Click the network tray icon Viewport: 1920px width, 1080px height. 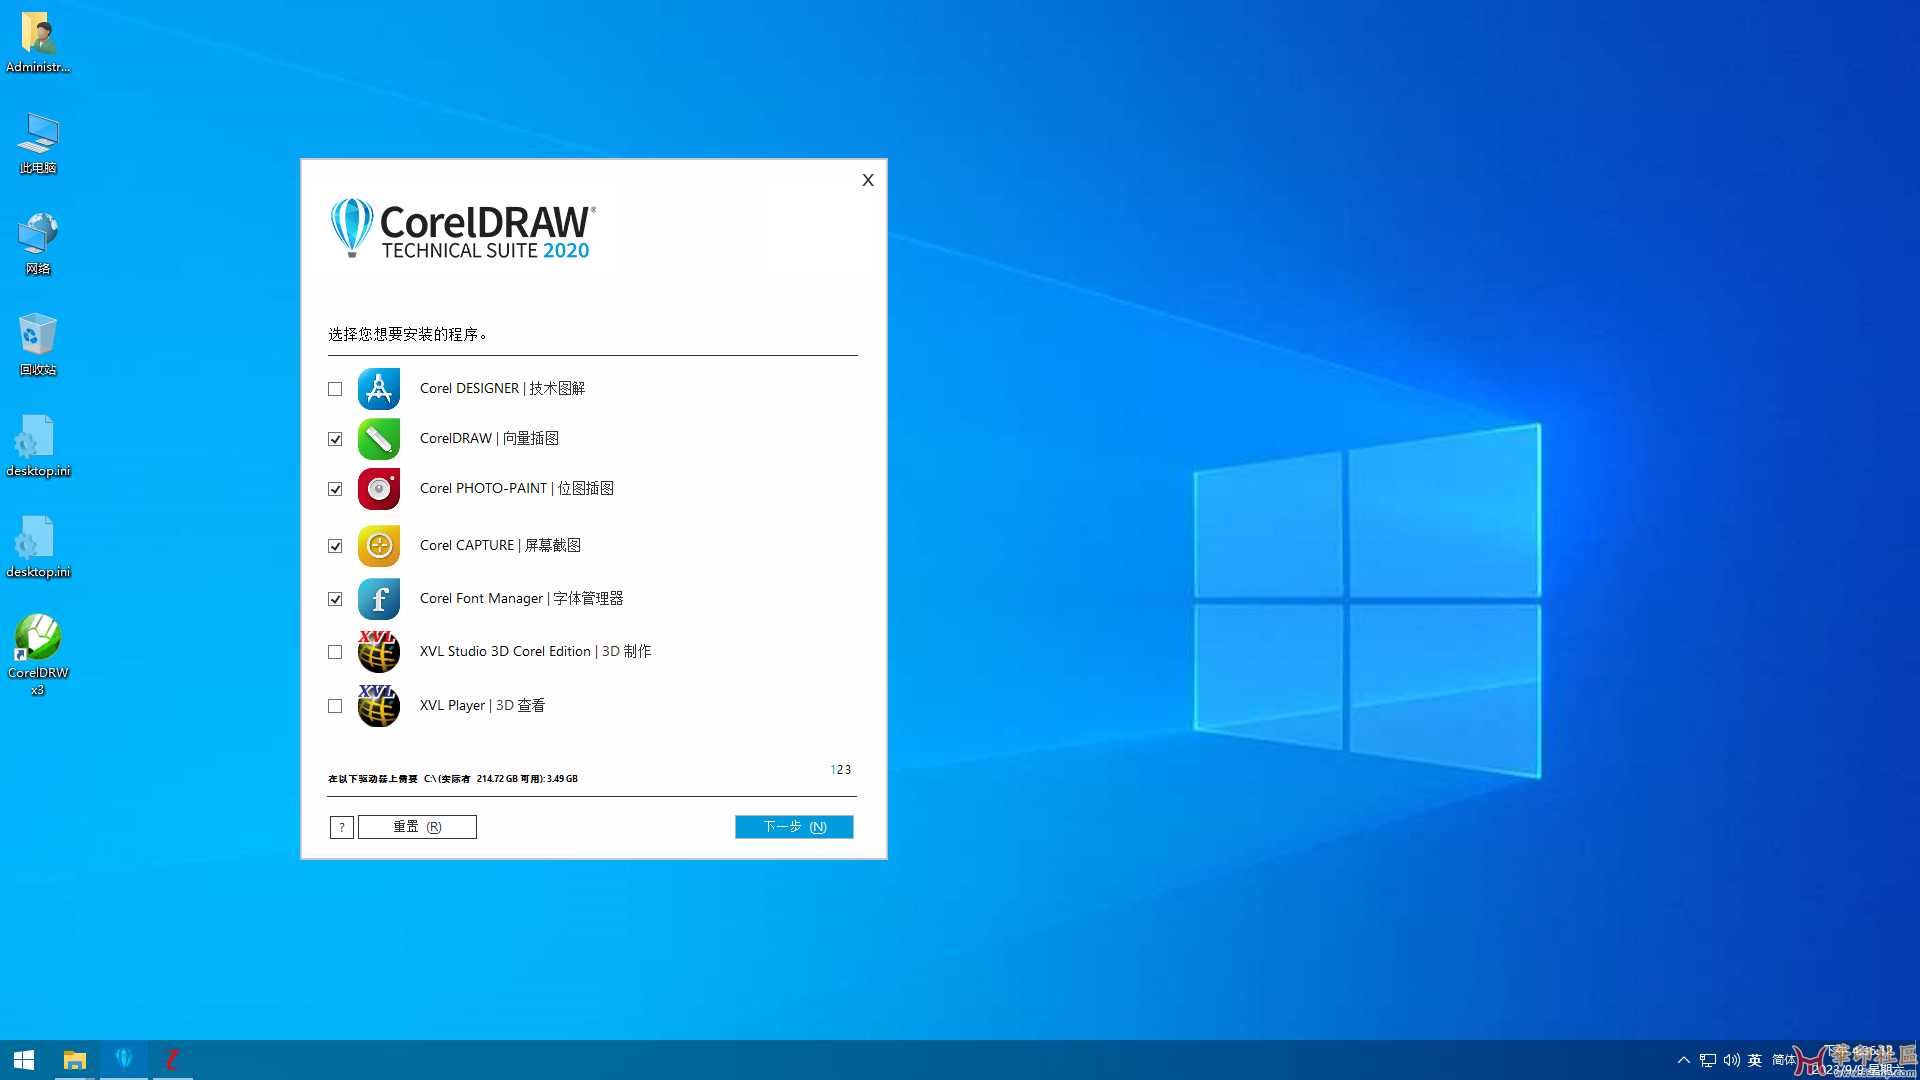pos(1708,1060)
